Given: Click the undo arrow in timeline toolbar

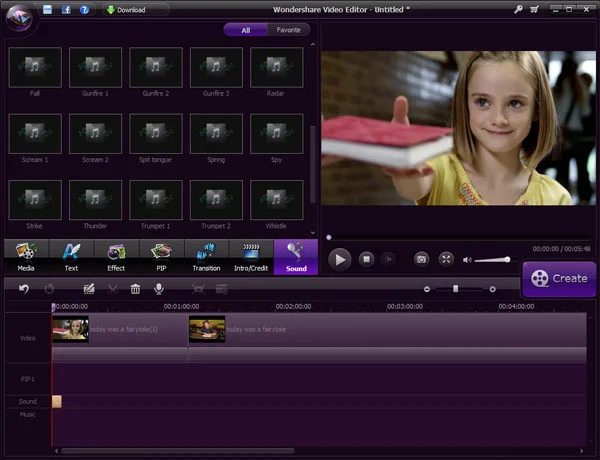Looking at the screenshot, I should pyautogui.click(x=24, y=288).
